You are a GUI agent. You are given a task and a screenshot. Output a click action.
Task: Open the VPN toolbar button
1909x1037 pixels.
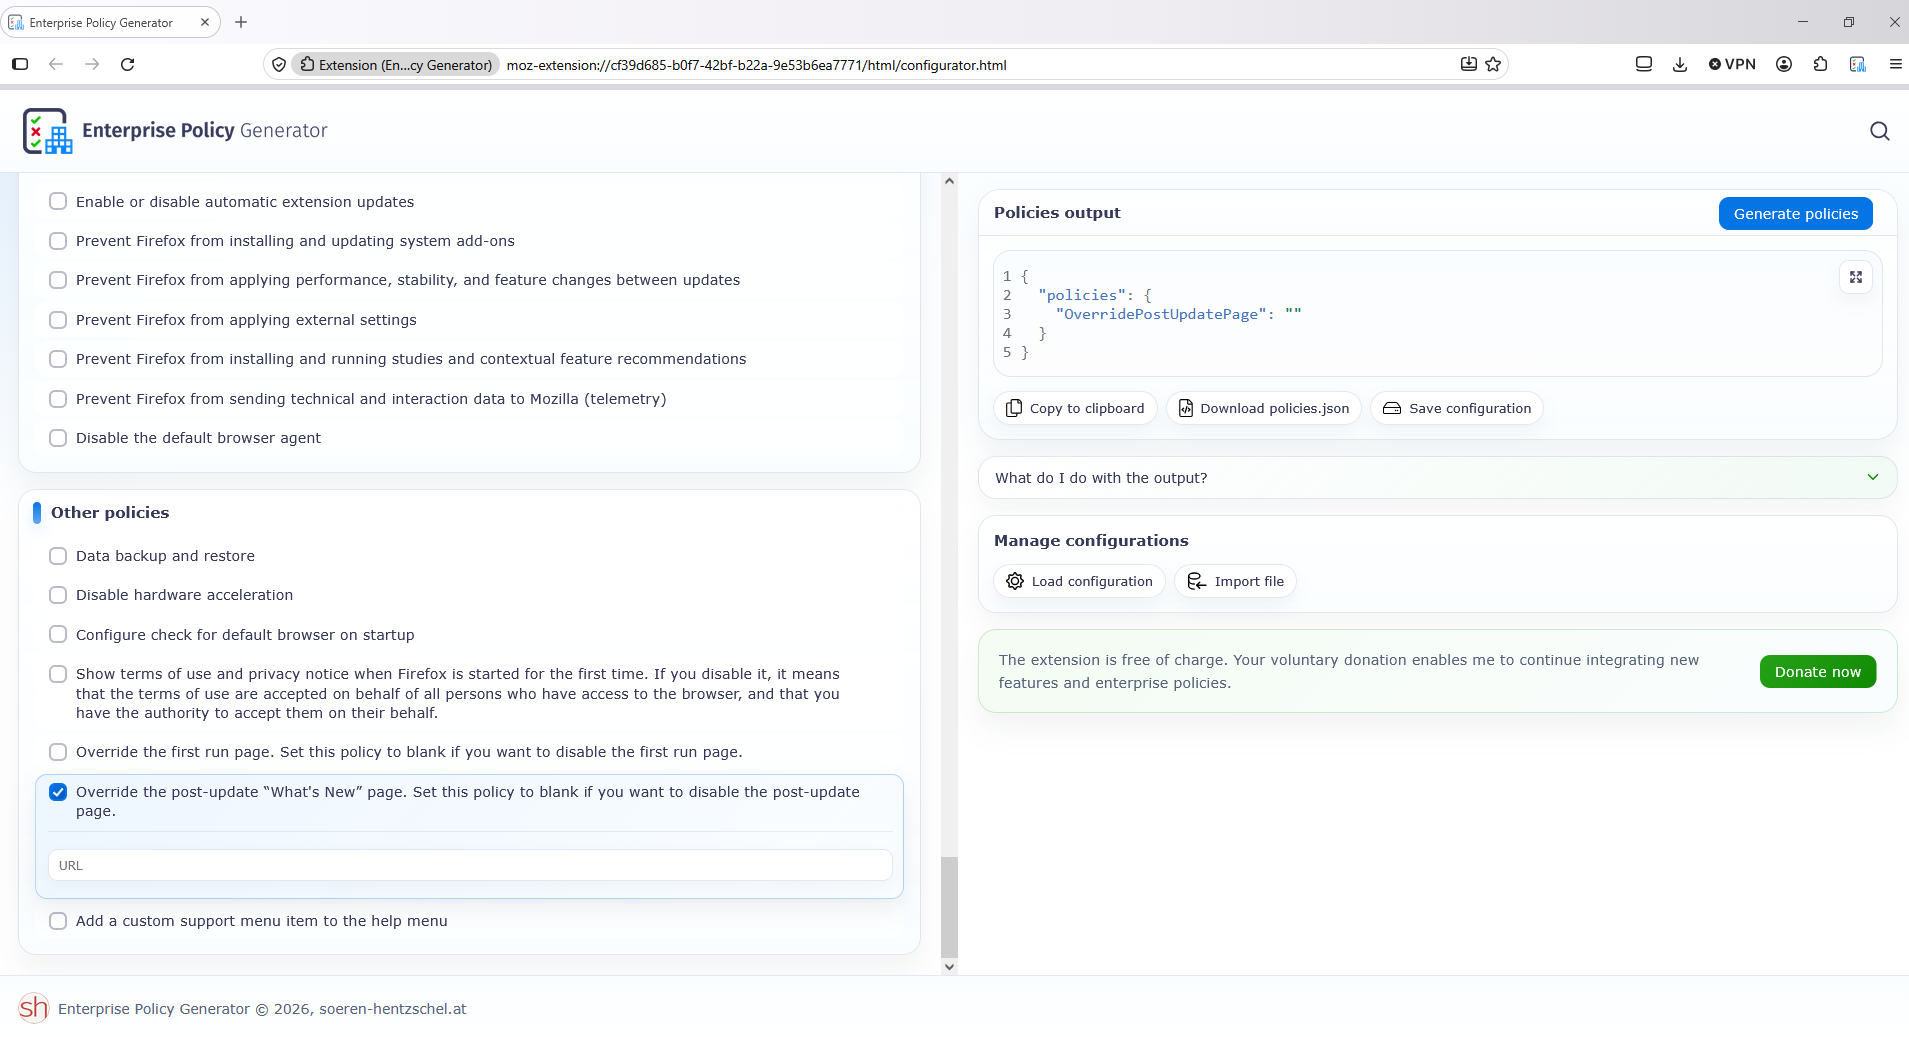[x=1732, y=64]
